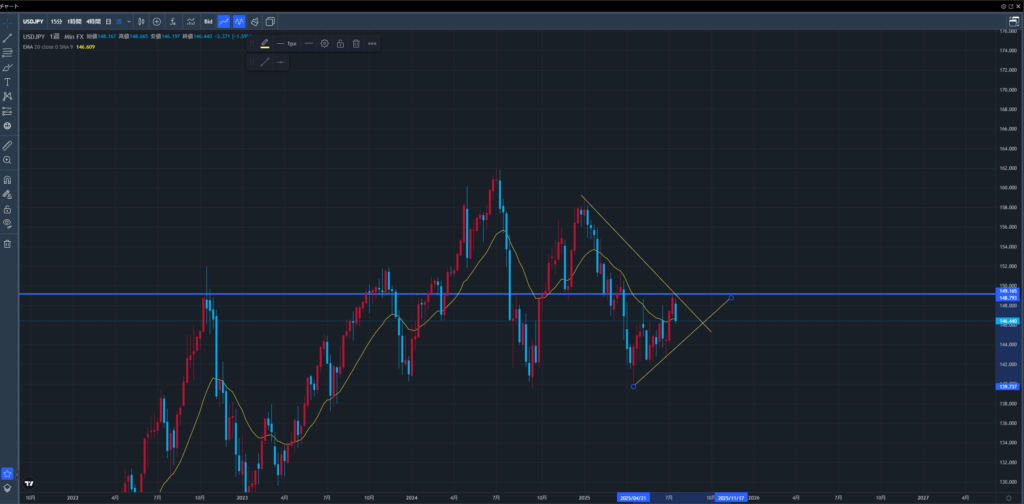
Task: Switch to the 15分 timeframe
Action: coord(57,22)
